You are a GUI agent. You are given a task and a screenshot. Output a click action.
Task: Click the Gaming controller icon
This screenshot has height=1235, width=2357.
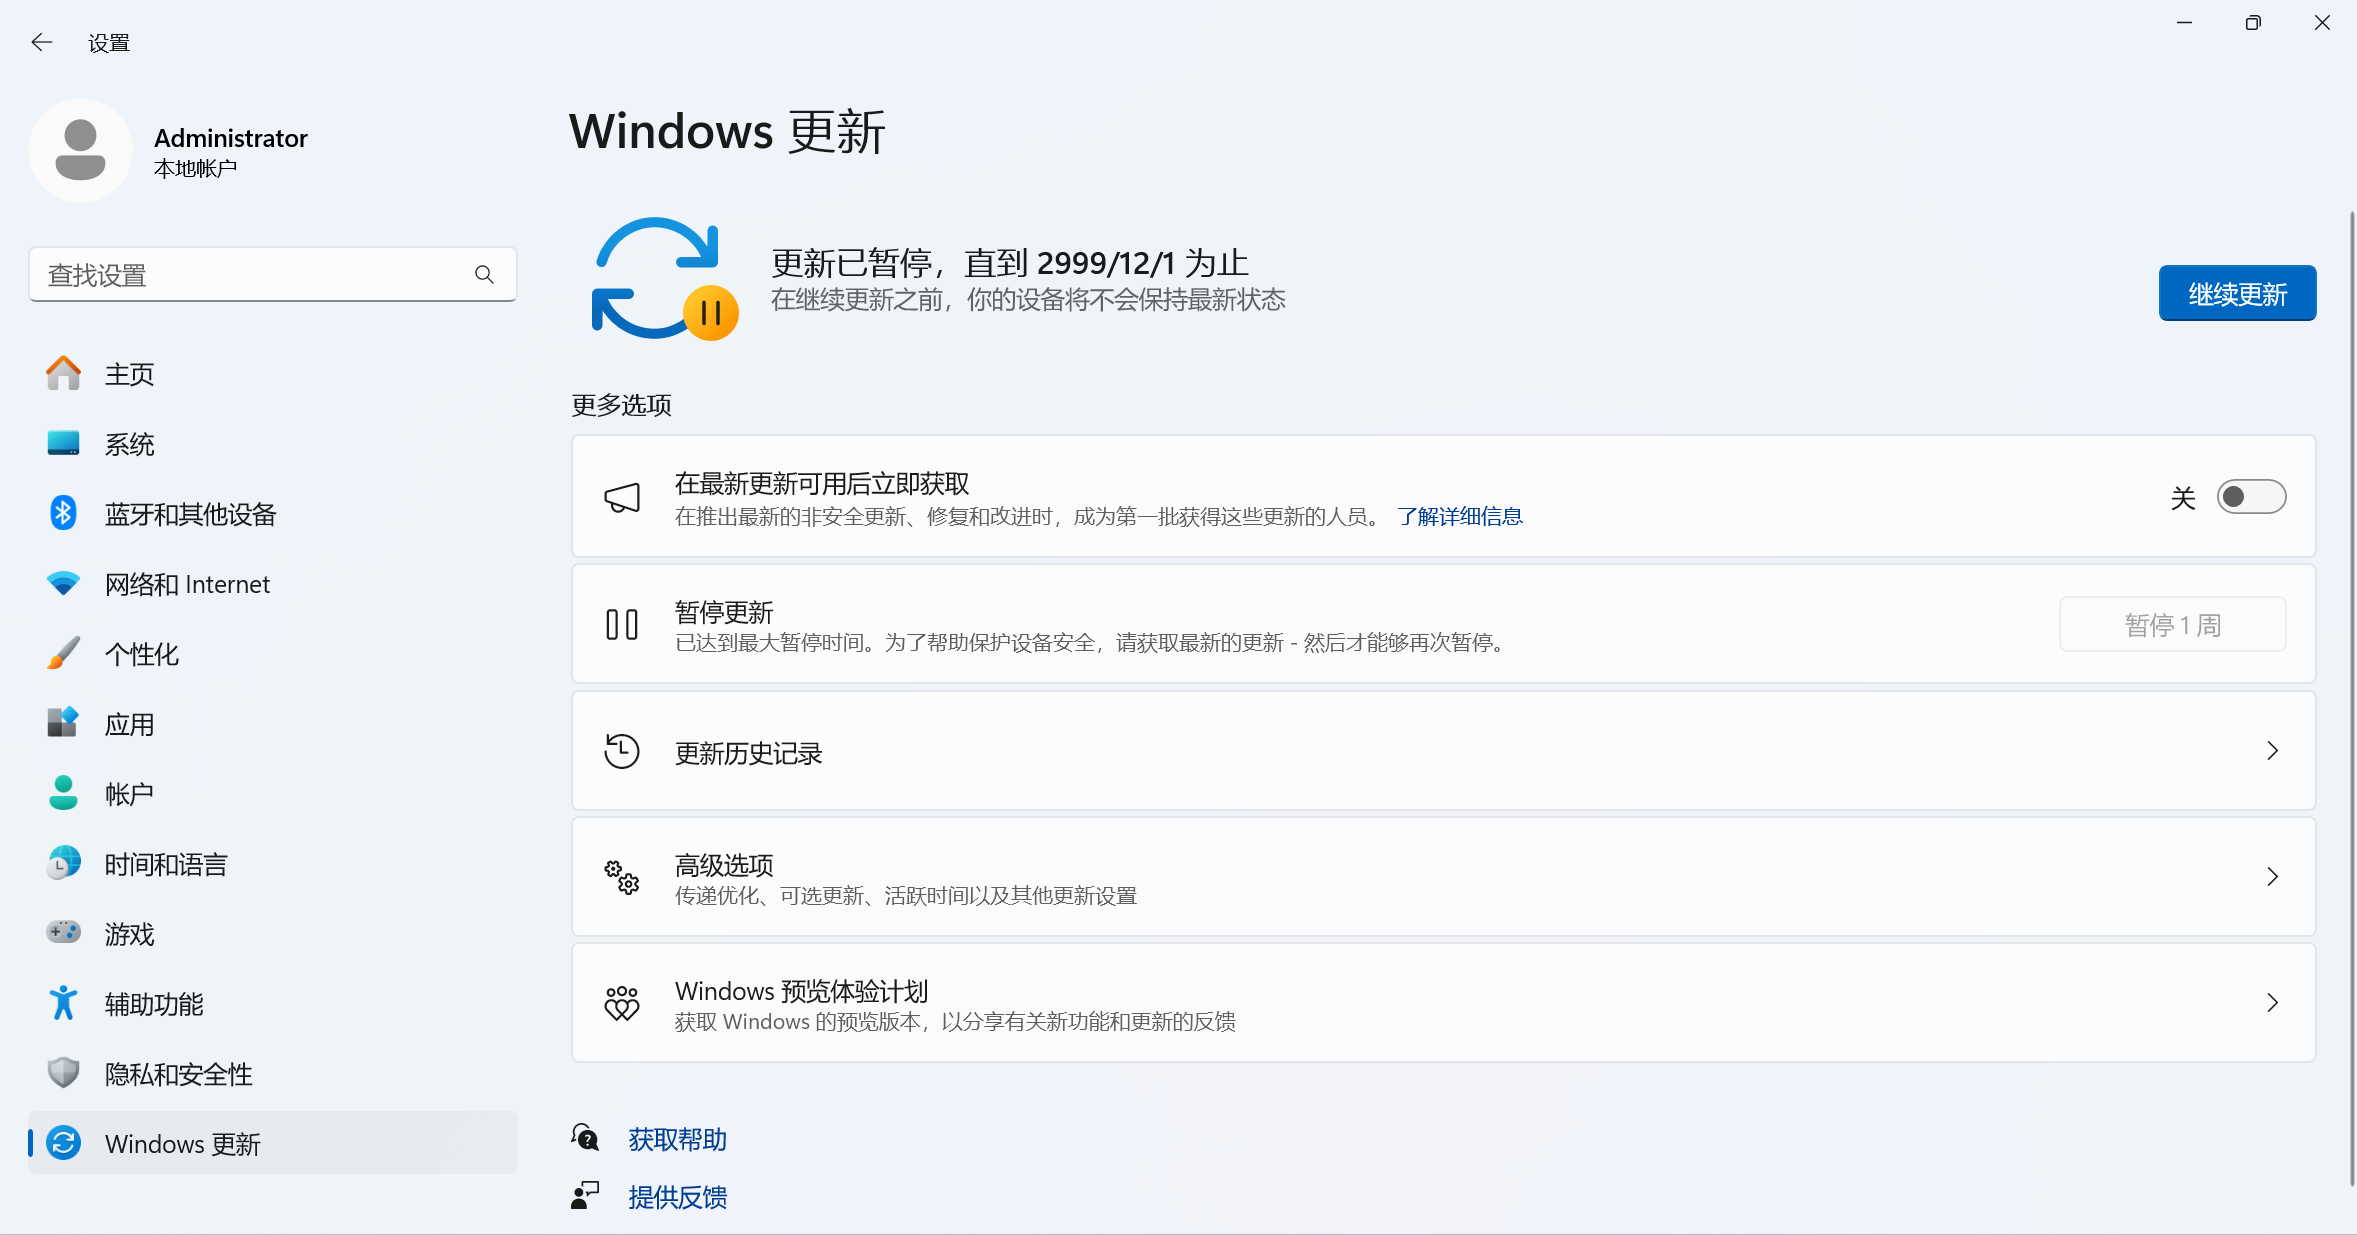(x=63, y=932)
